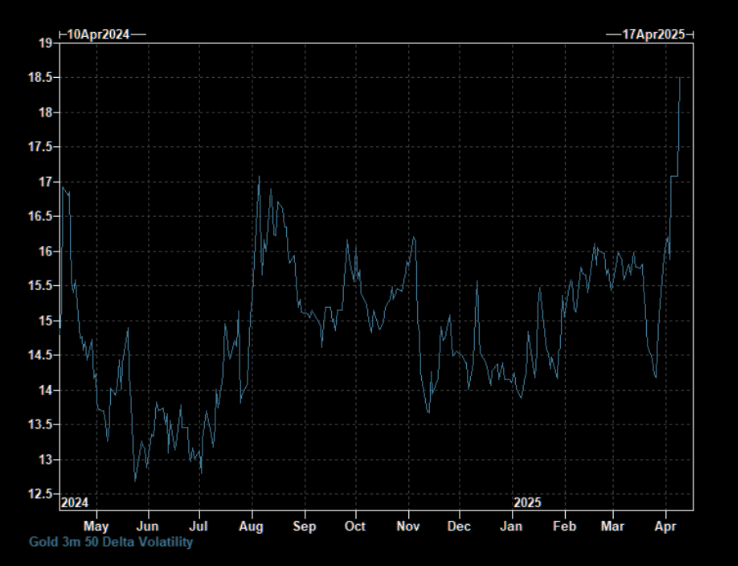The height and width of the screenshot is (566, 738).
Task: Select the Dec month label on the x-axis
Action: click(459, 525)
